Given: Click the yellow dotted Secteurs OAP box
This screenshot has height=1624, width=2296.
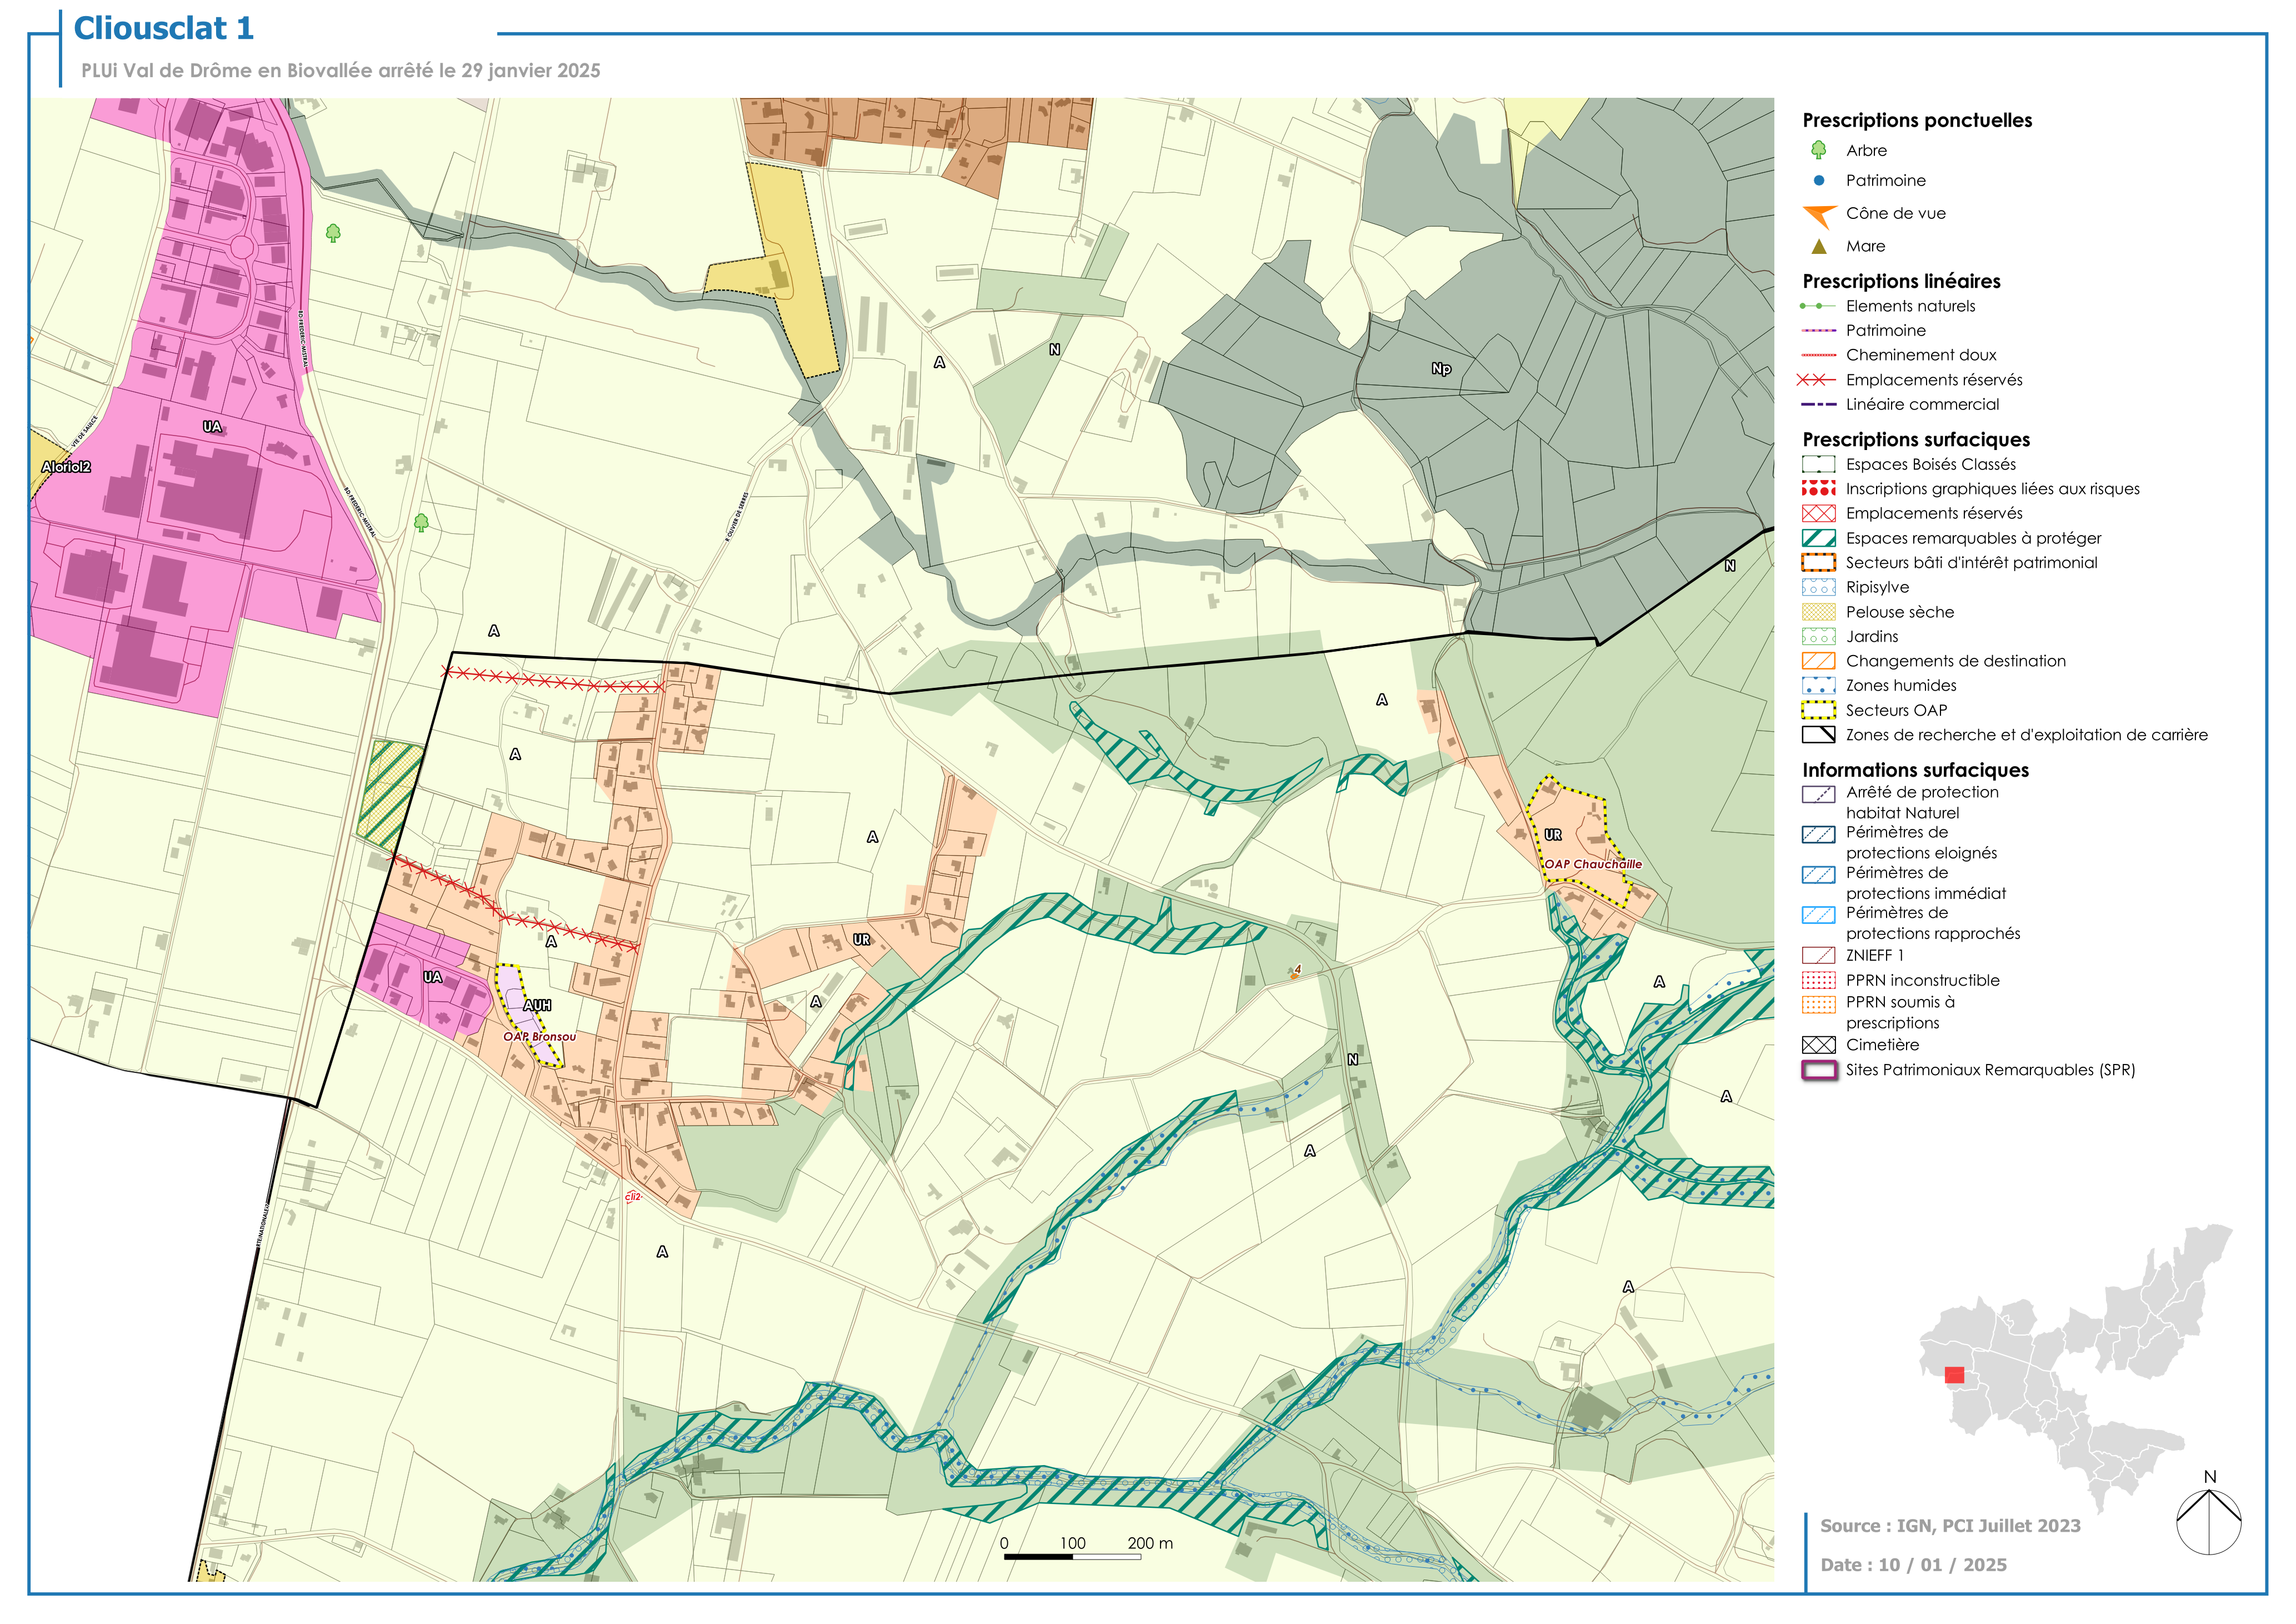Looking at the screenshot, I should click(x=1818, y=710).
